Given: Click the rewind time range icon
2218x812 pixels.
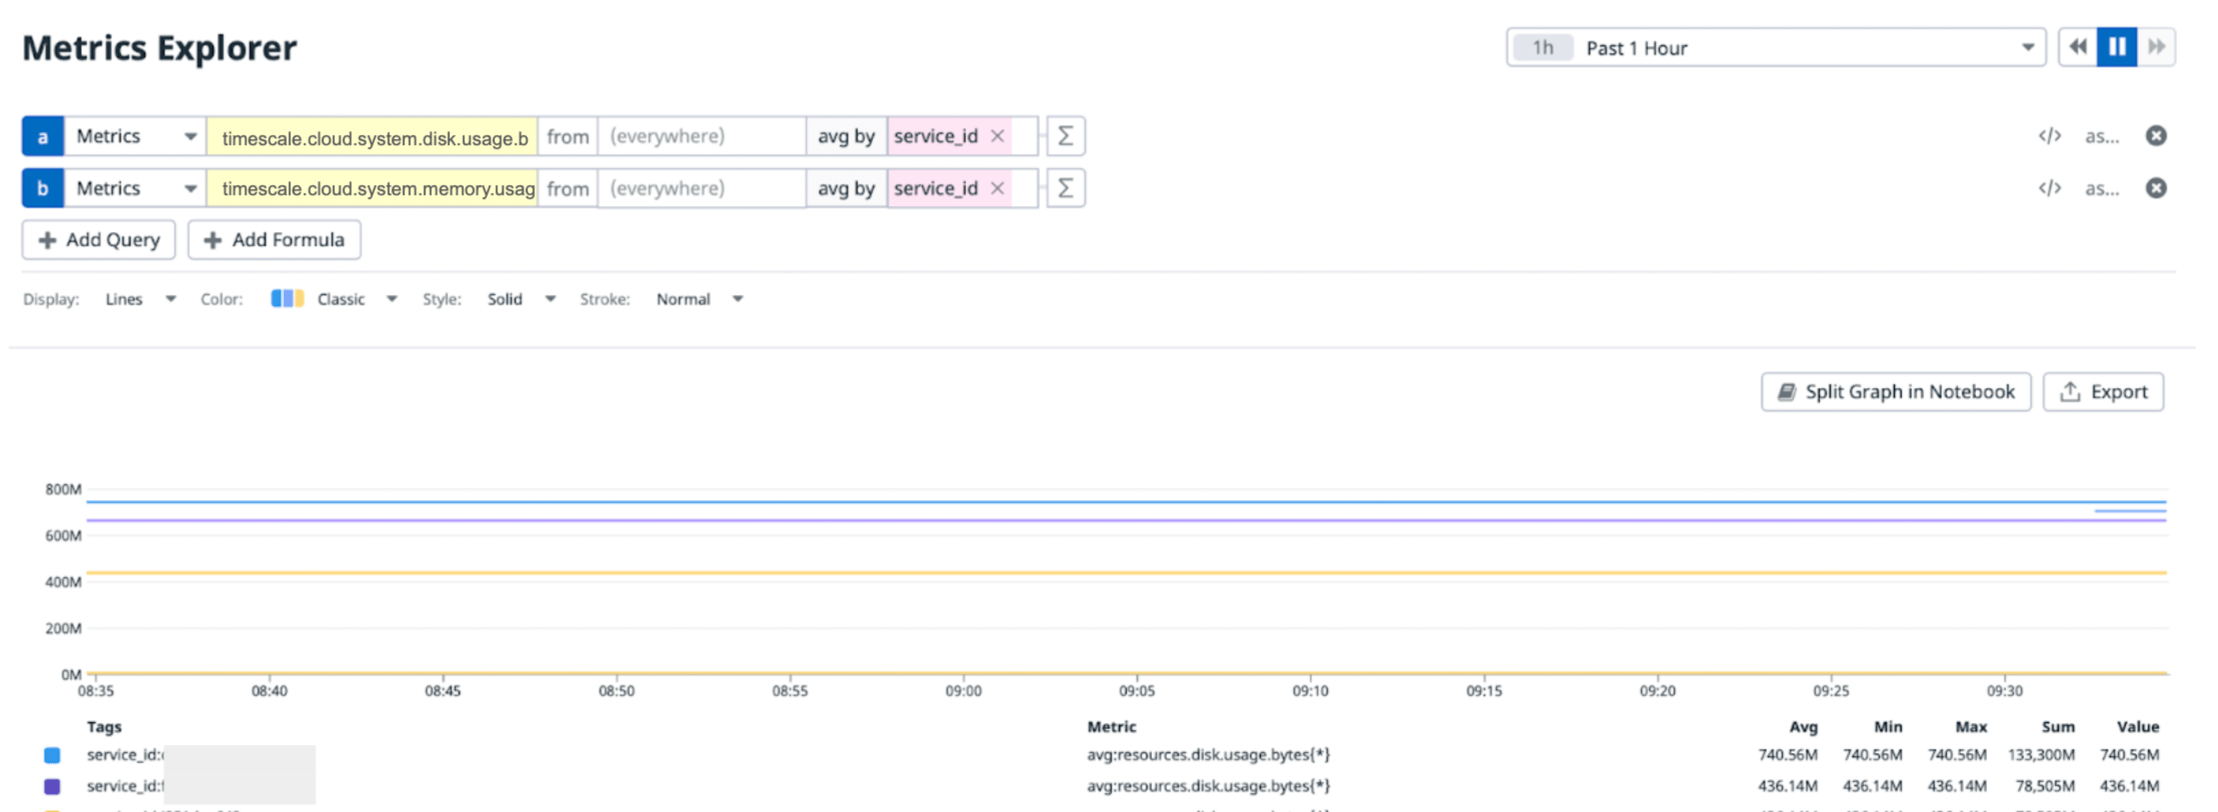Looking at the screenshot, I should [2078, 47].
